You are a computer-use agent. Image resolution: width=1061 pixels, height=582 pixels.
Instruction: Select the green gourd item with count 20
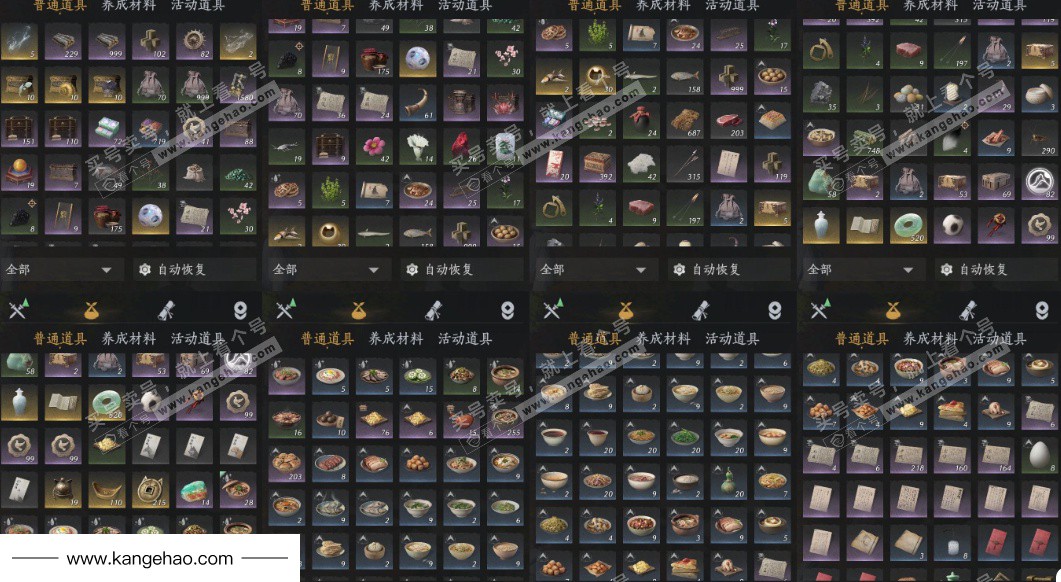click(x=728, y=480)
